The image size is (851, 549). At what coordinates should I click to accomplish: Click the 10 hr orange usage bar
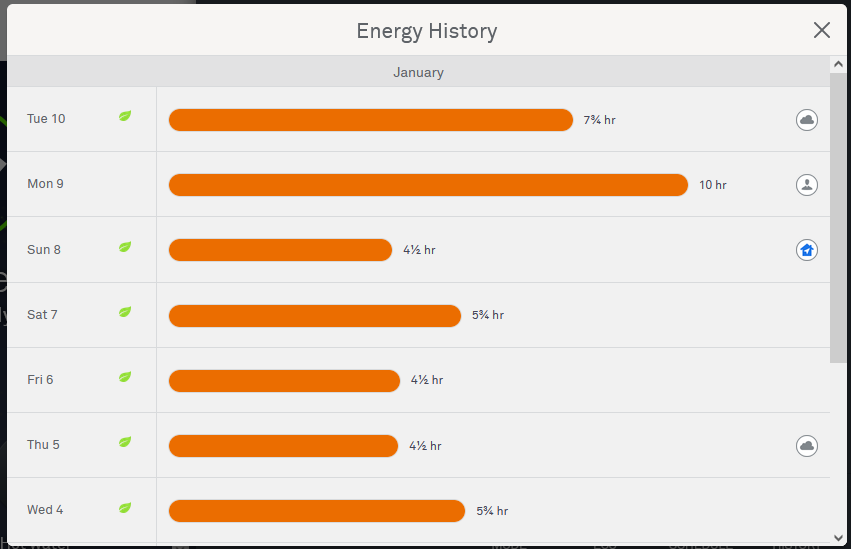[428, 185]
